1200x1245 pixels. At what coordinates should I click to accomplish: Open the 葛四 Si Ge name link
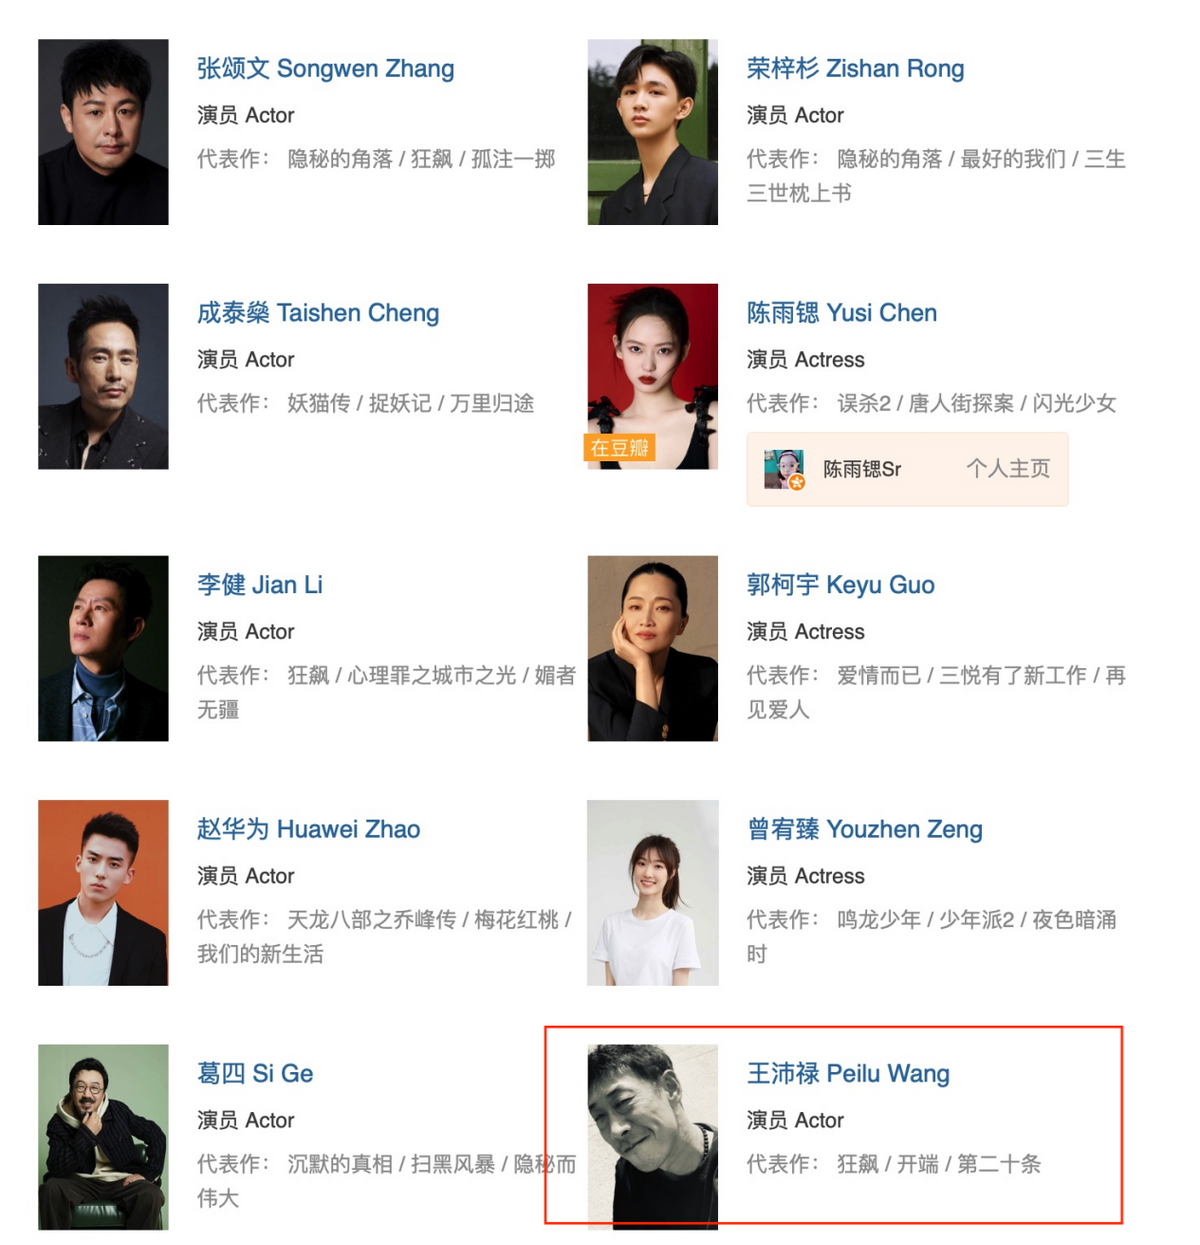coord(255,1074)
